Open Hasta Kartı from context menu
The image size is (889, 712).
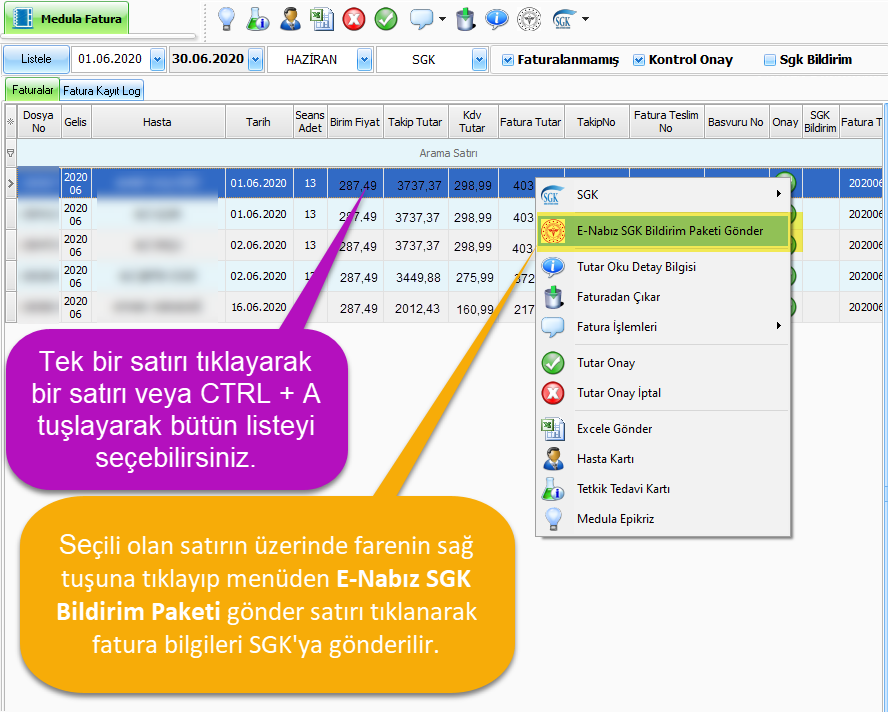(662, 459)
